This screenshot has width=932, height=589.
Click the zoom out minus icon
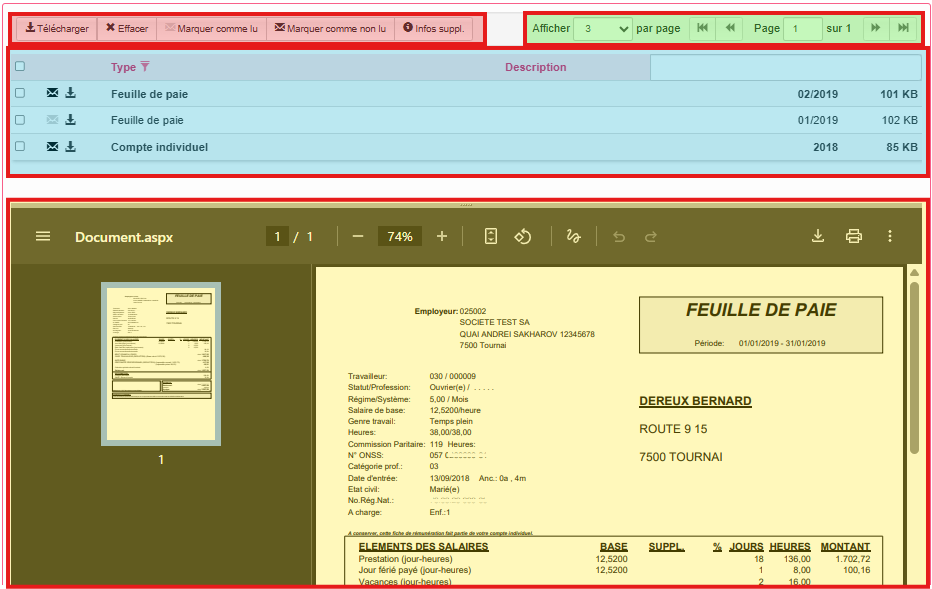358,237
